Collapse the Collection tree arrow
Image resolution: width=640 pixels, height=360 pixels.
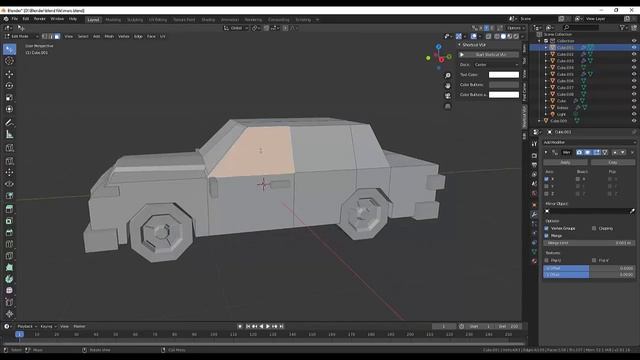pyautogui.click(x=540, y=41)
